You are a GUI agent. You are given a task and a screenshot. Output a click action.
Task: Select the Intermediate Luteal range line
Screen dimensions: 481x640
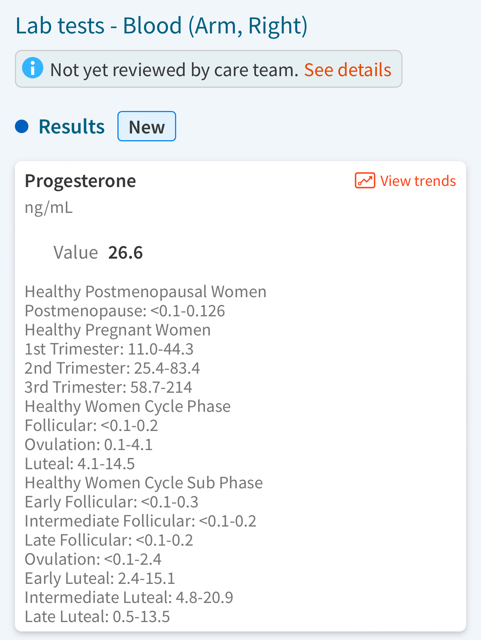click(129, 598)
